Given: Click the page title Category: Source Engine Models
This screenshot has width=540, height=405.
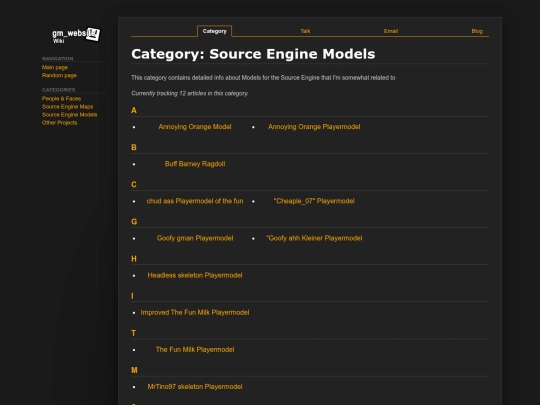Looking at the screenshot, I should coord(253,54).
